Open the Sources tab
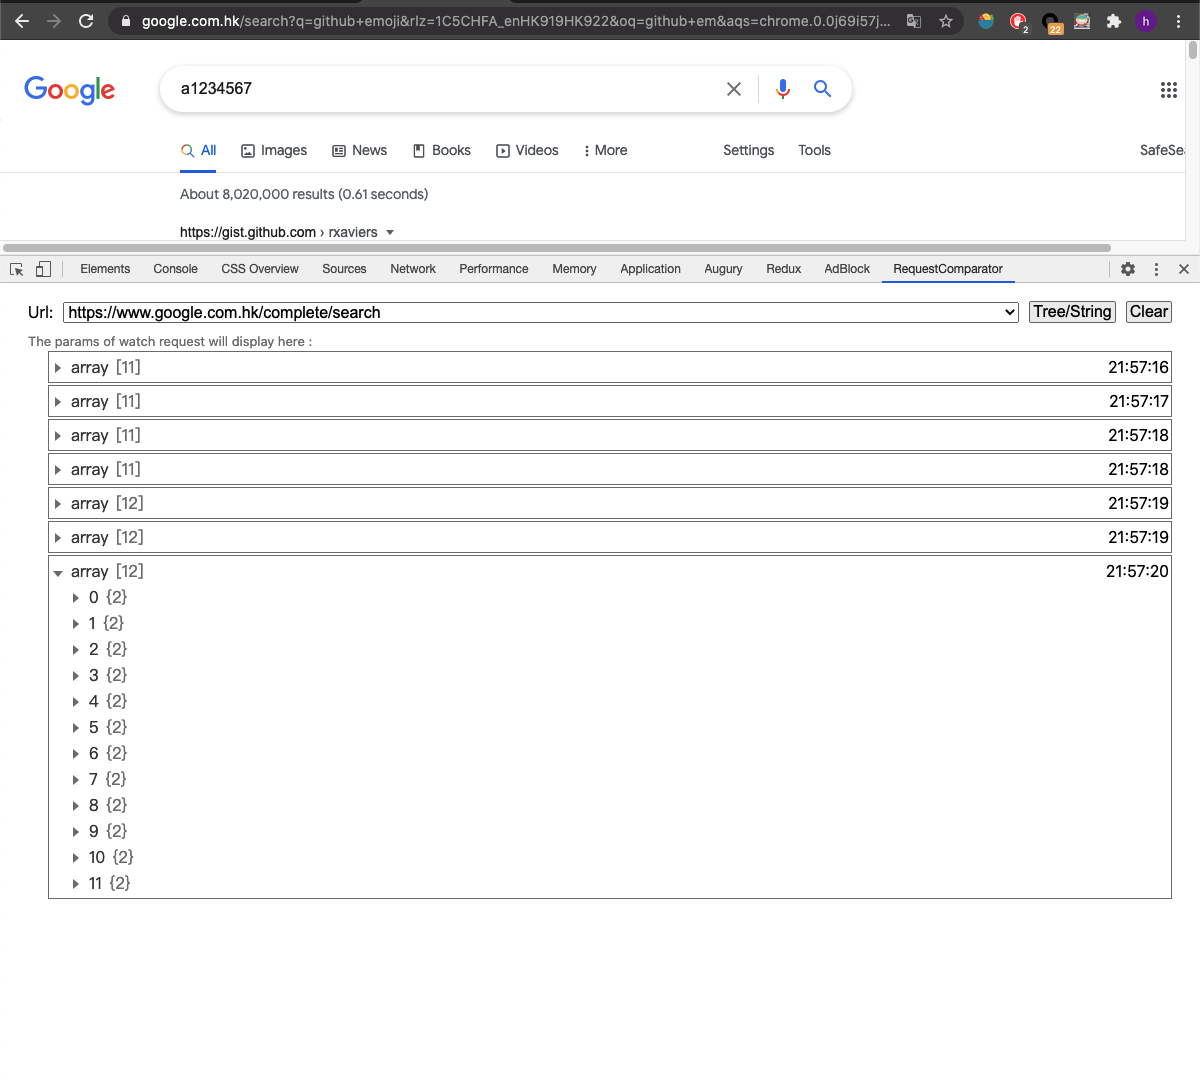This screenshot has height=1084, width=1200. pyautogui.click(x=344, y=269)
